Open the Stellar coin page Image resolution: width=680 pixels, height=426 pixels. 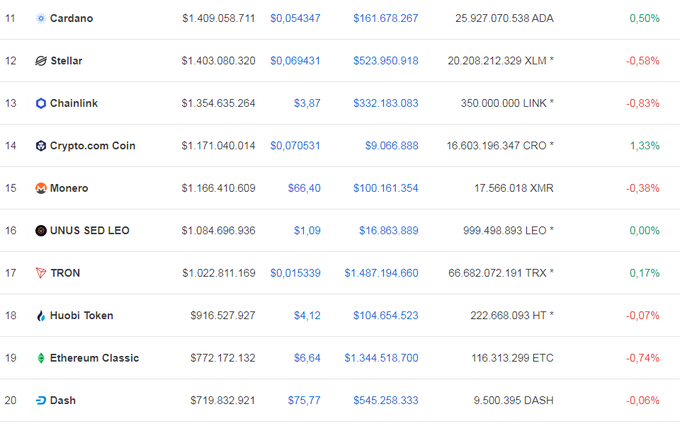click(x=66, y=61)
